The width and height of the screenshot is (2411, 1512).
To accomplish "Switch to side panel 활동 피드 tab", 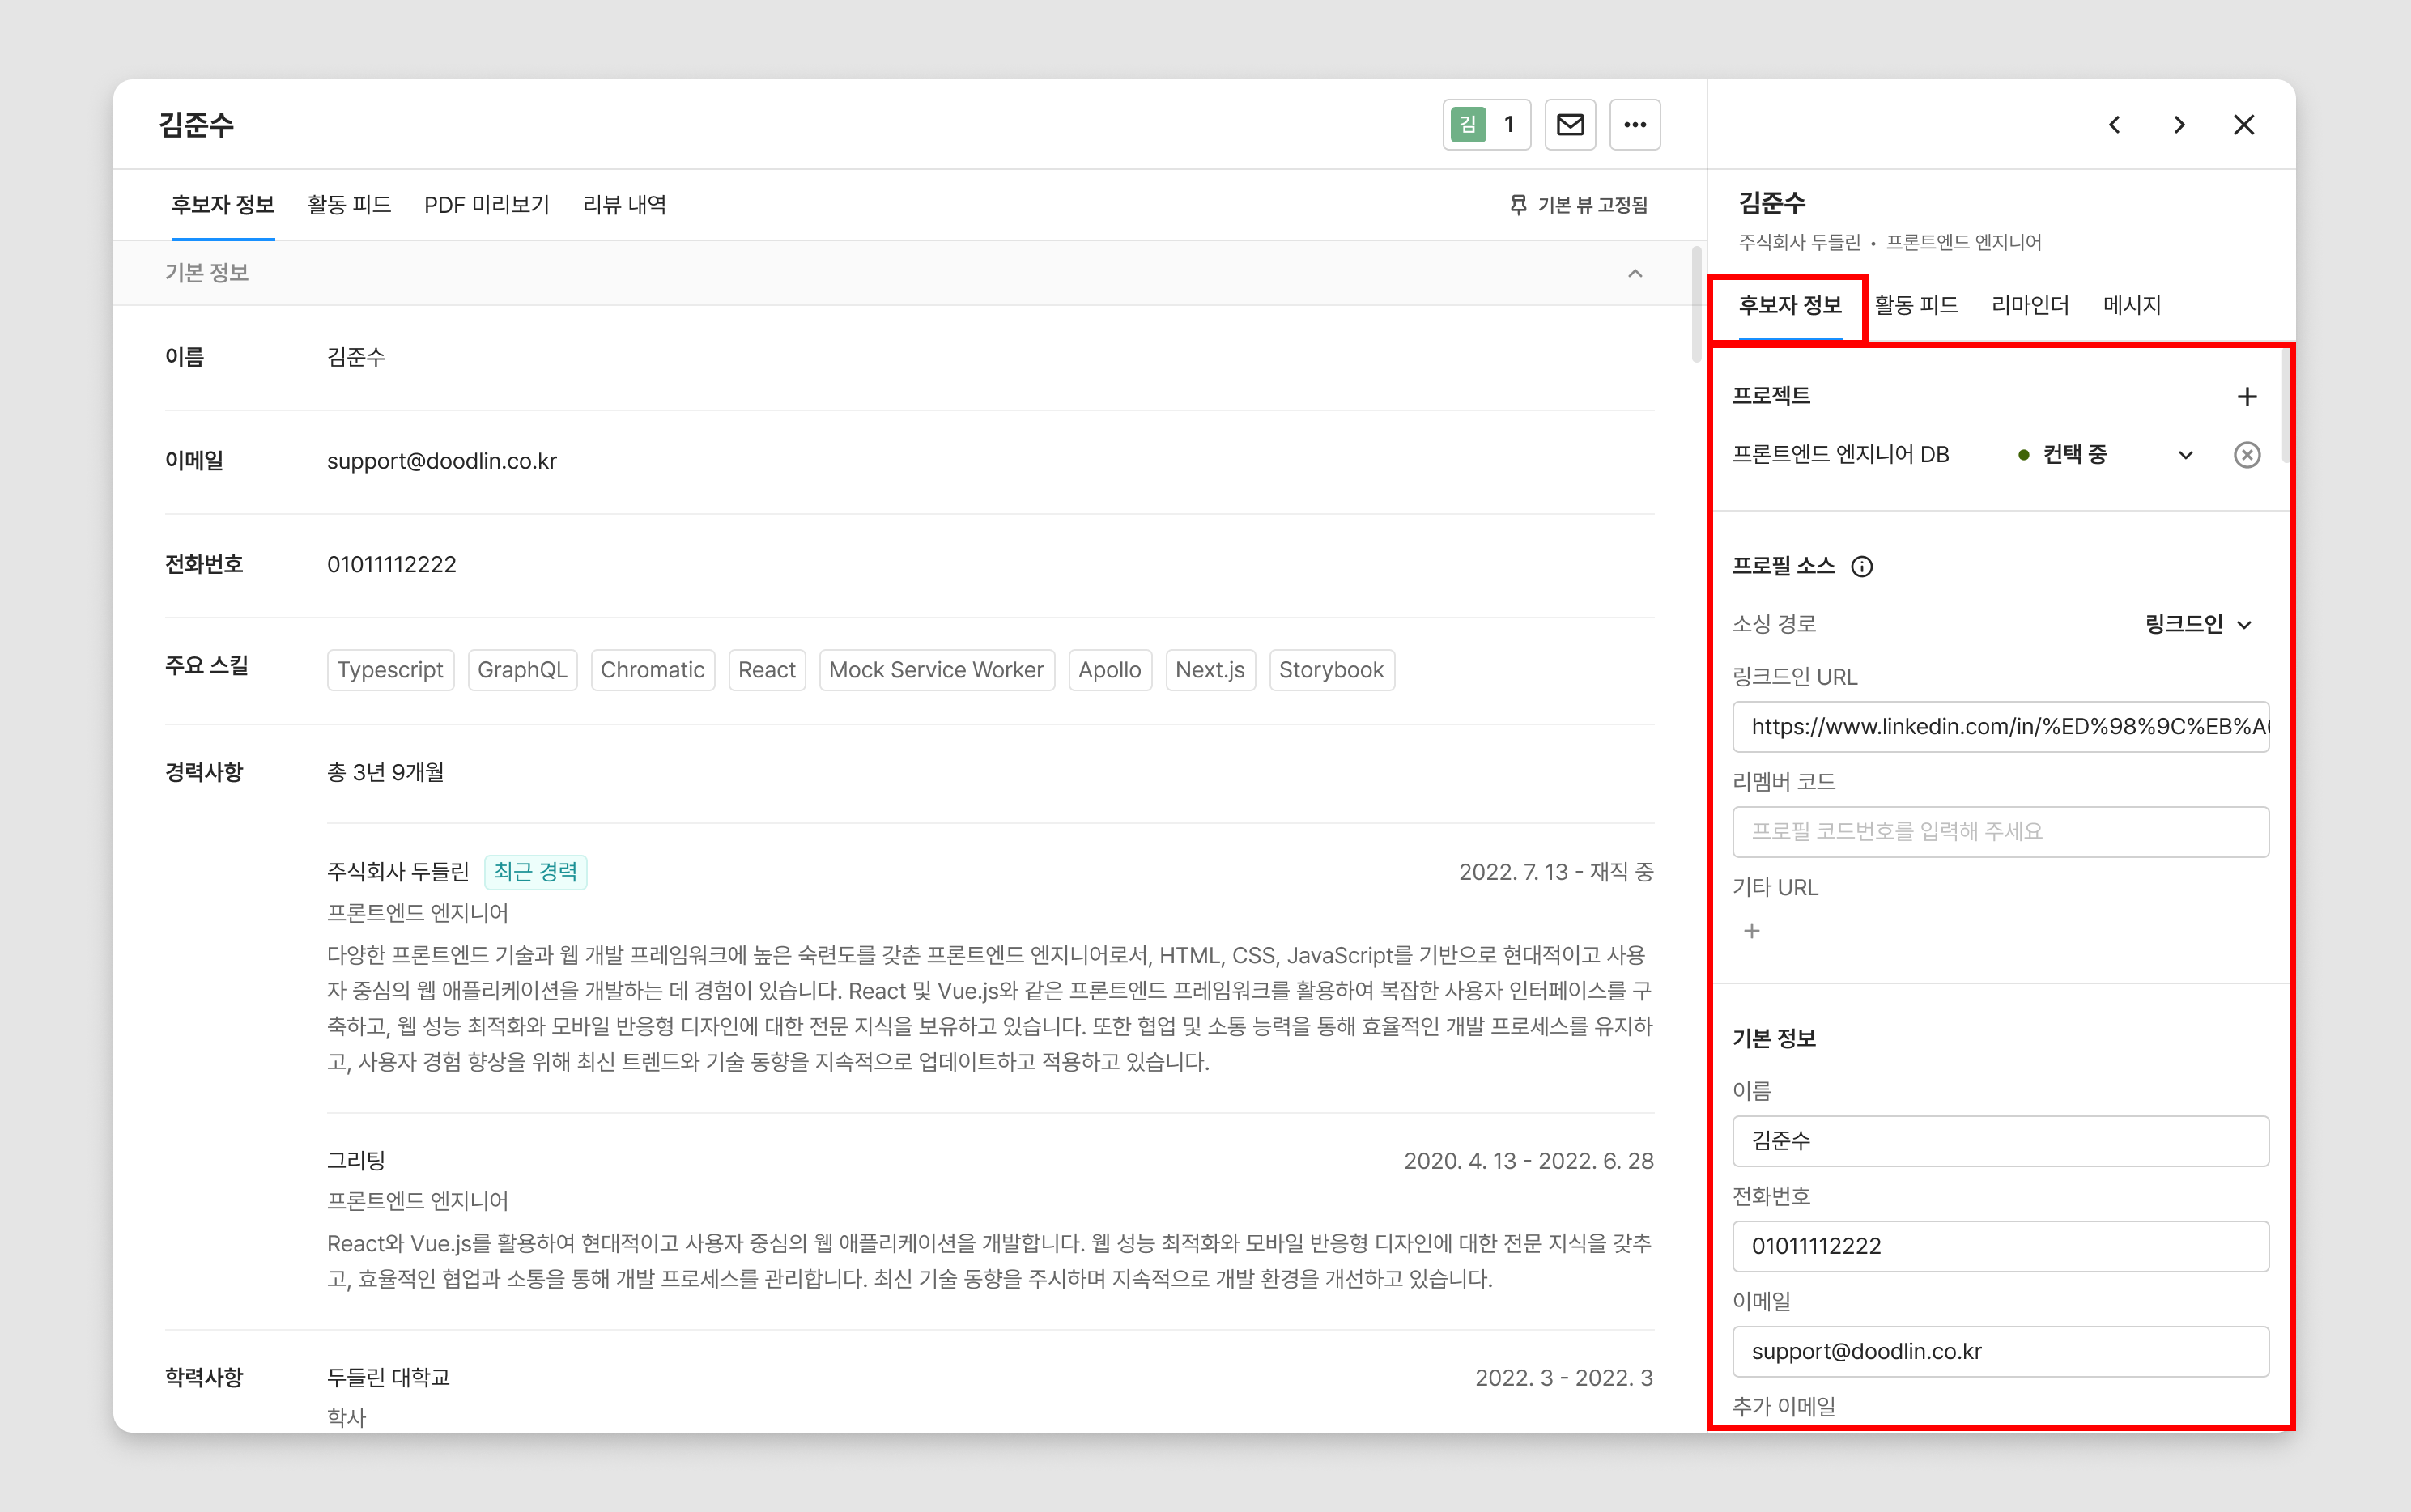I will 1916,305.
